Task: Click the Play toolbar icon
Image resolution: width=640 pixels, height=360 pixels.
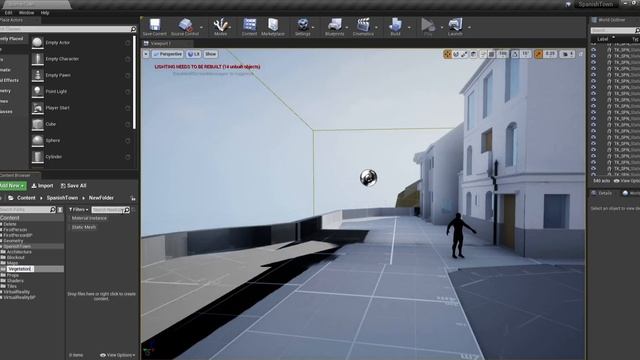Action: tap(428, 25)
